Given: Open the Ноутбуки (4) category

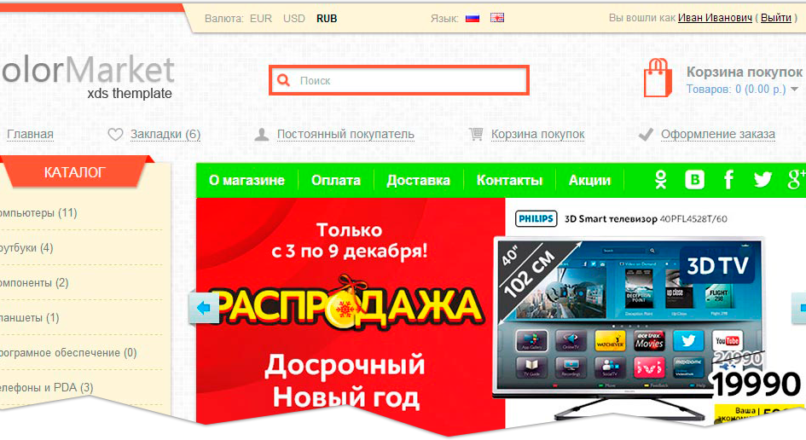Looking at the screenshot, I should [x=26, y=248].
